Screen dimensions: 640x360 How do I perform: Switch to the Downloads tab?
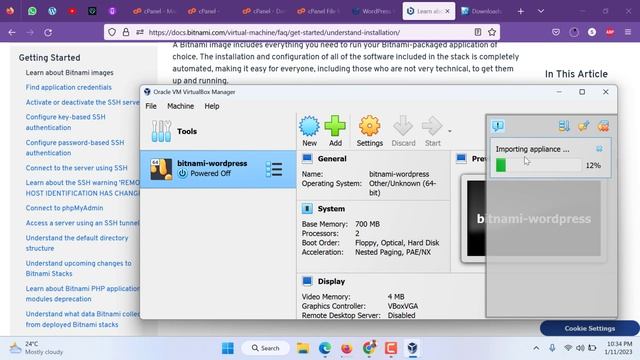[482, 11]
